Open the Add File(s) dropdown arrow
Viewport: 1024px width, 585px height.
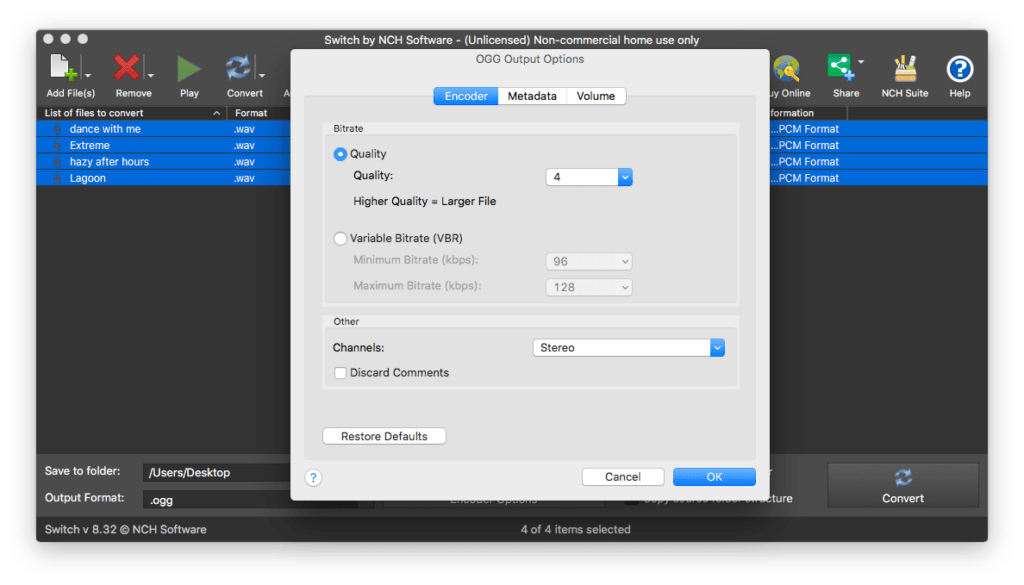[x=88, y=75]
